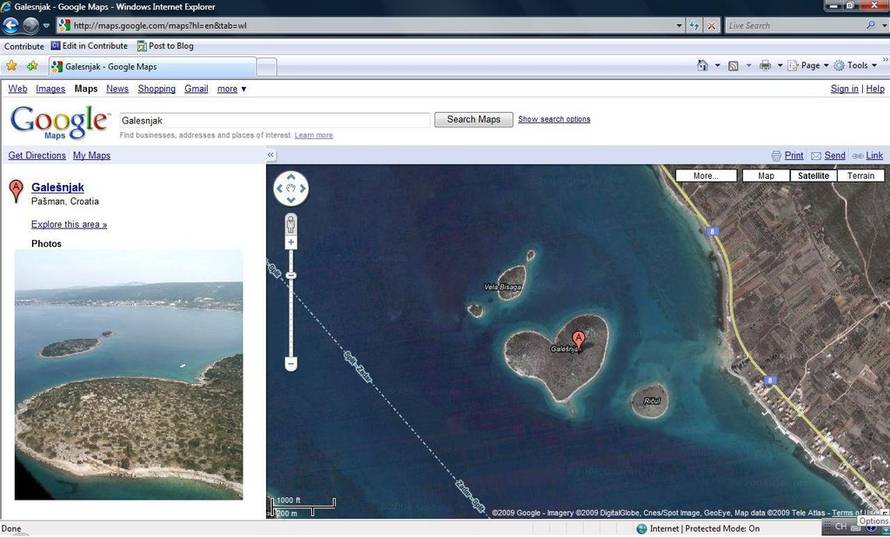890x537 pixels.
Task: Open the Home dropdown arrow
Action: tap(717, 66)
